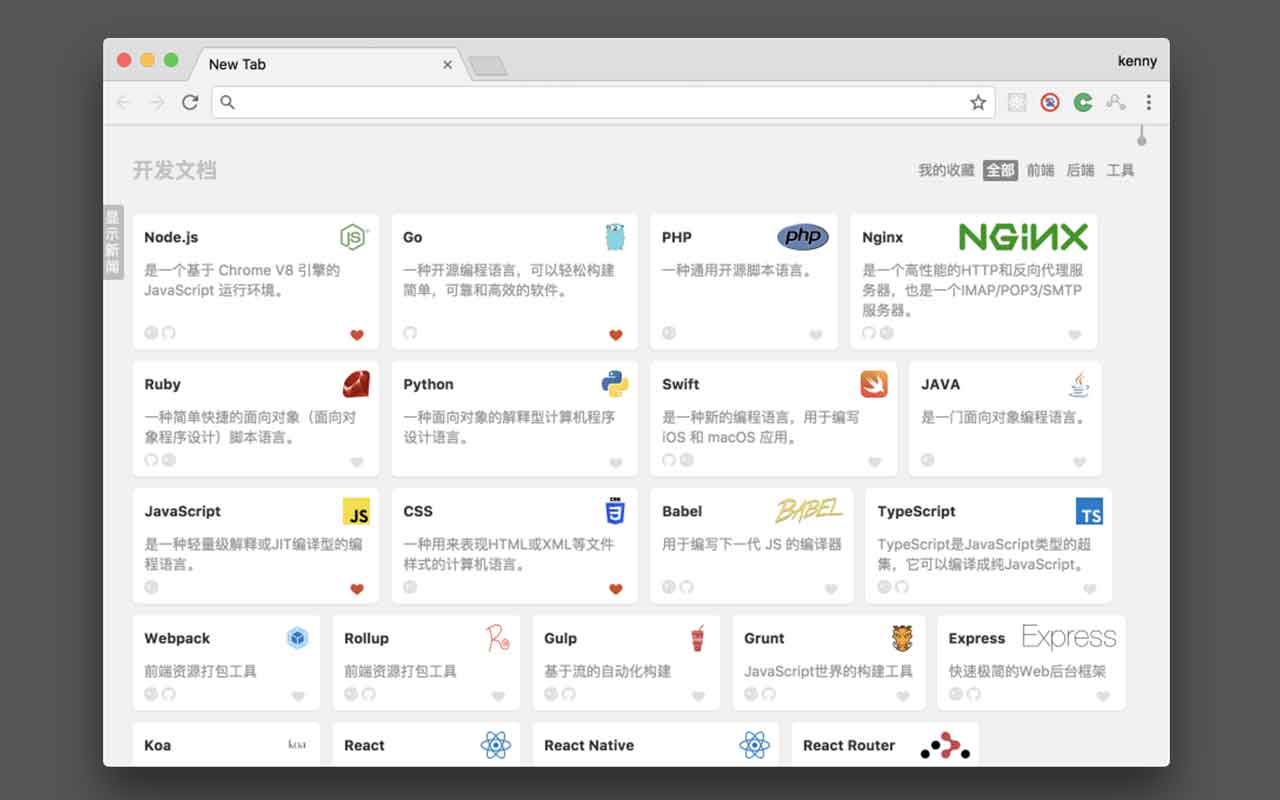Open the Rollup card title
Viewport: 1280px width, 800px height.
(x=366, y=638)
